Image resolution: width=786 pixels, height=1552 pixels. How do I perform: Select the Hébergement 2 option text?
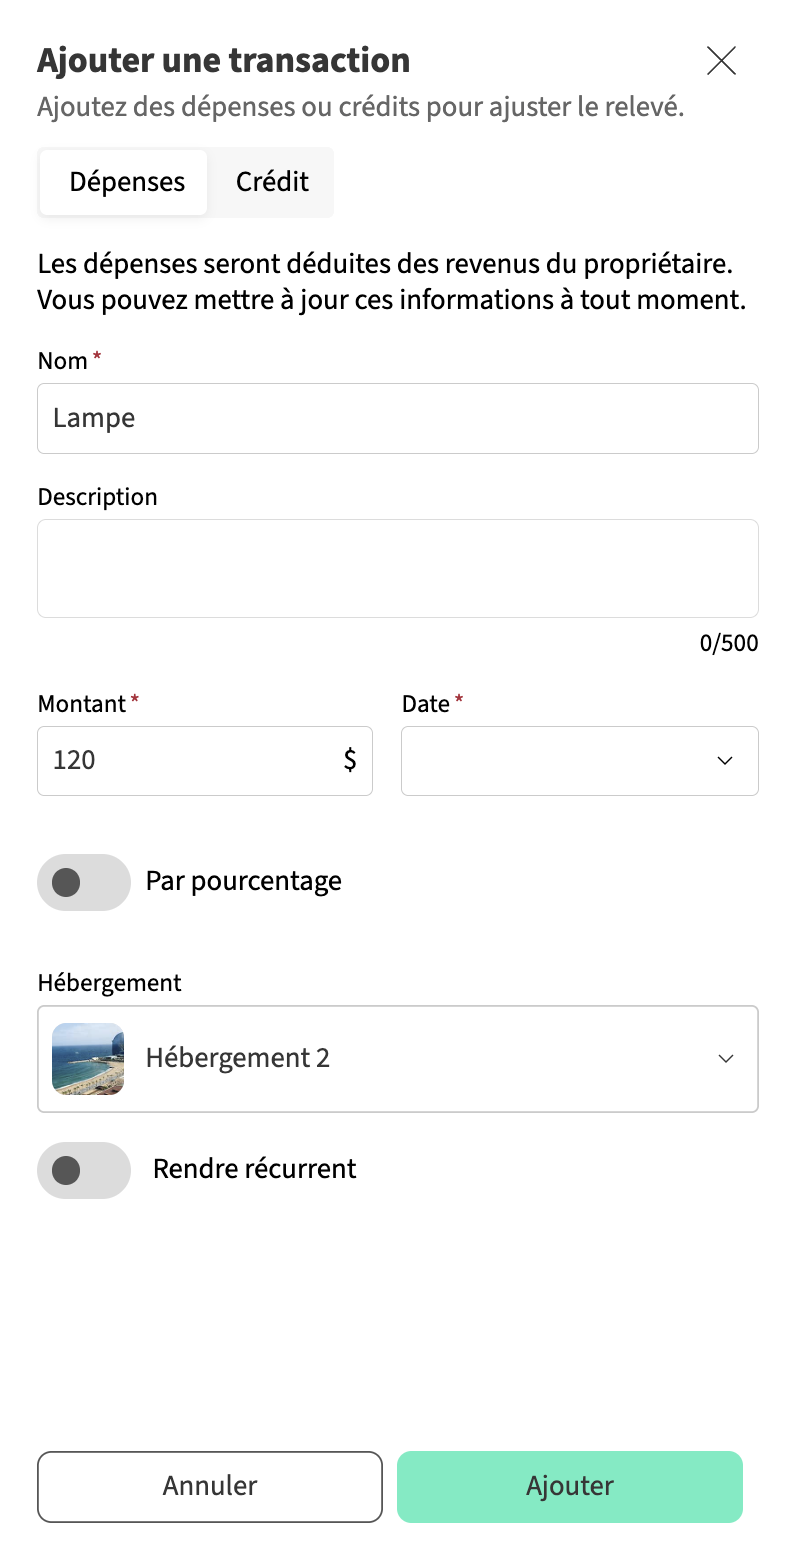tap(238, 1058)
